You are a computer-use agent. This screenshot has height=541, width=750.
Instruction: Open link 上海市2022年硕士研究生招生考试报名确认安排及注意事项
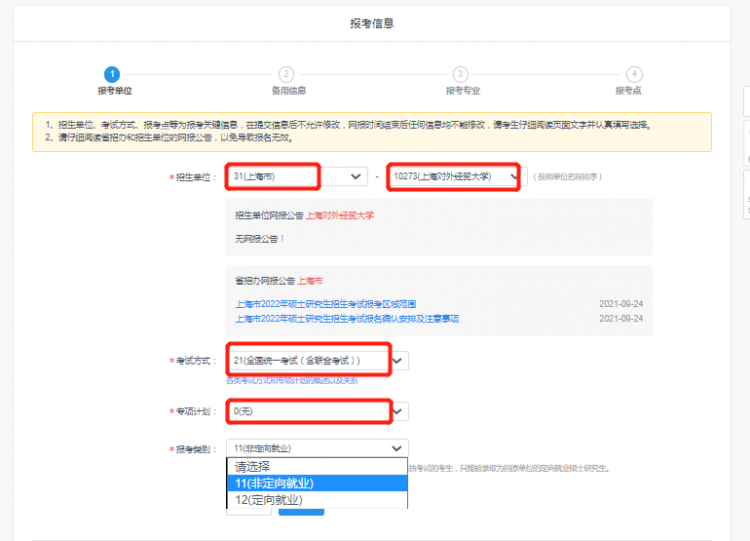[x=347, y=319]
